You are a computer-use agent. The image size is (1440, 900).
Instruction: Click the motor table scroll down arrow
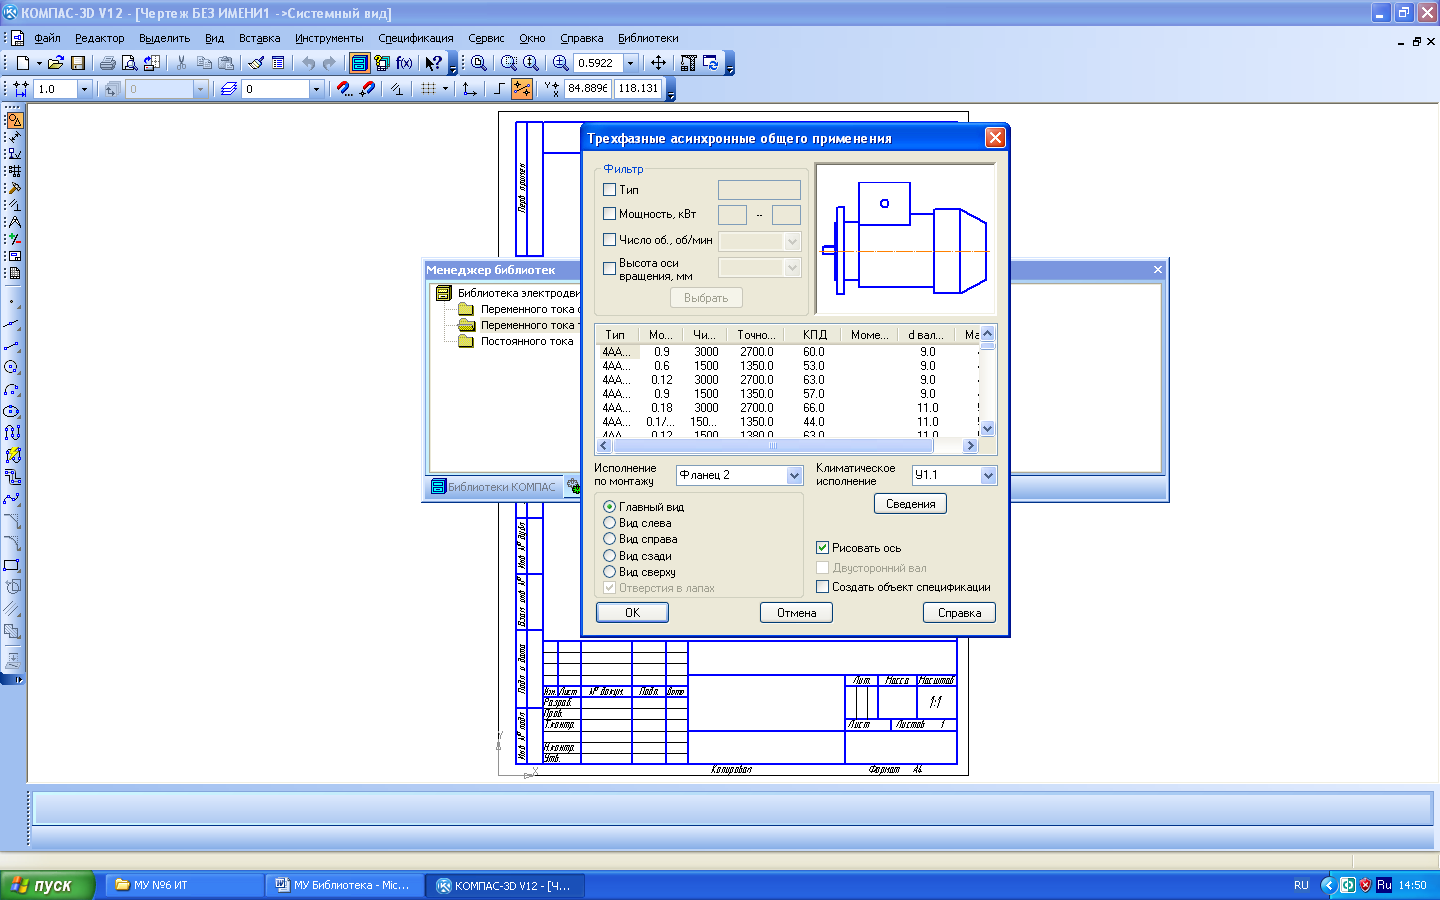988,429
